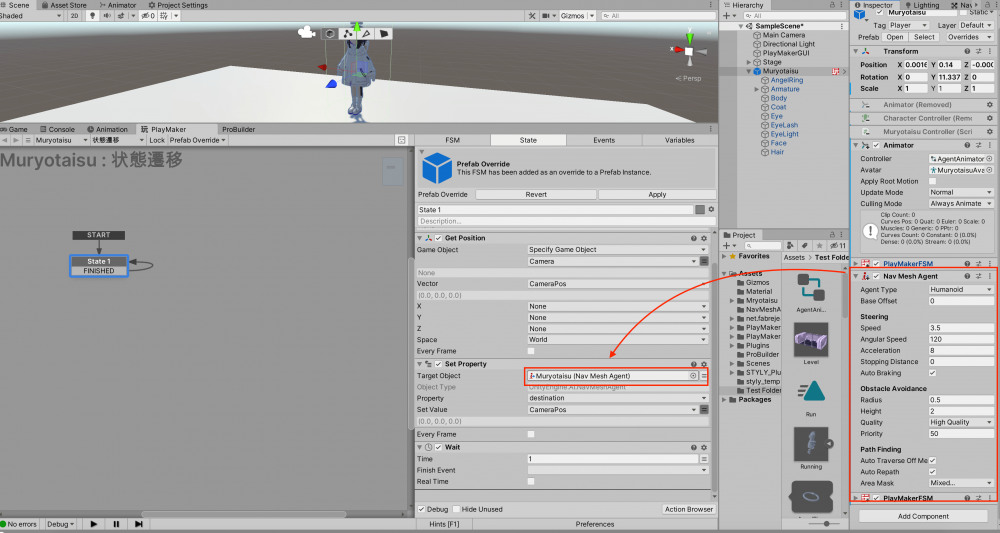Expand the Armature item in the Hierarchy

click(x=757, y=89)
